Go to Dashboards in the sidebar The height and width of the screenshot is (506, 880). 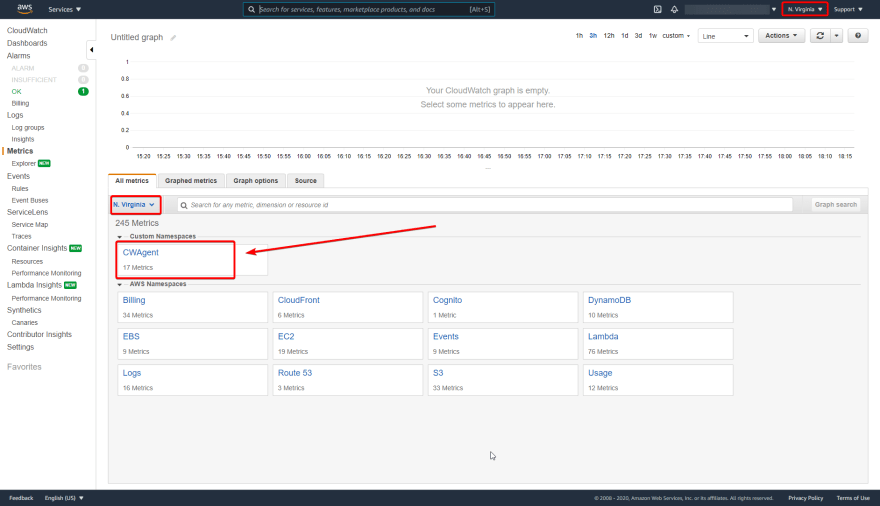tap(27, 43)
